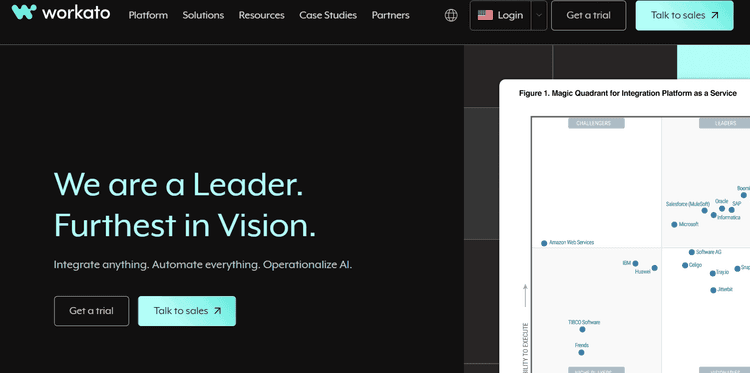Click the Login button

[x=501, y=15]
